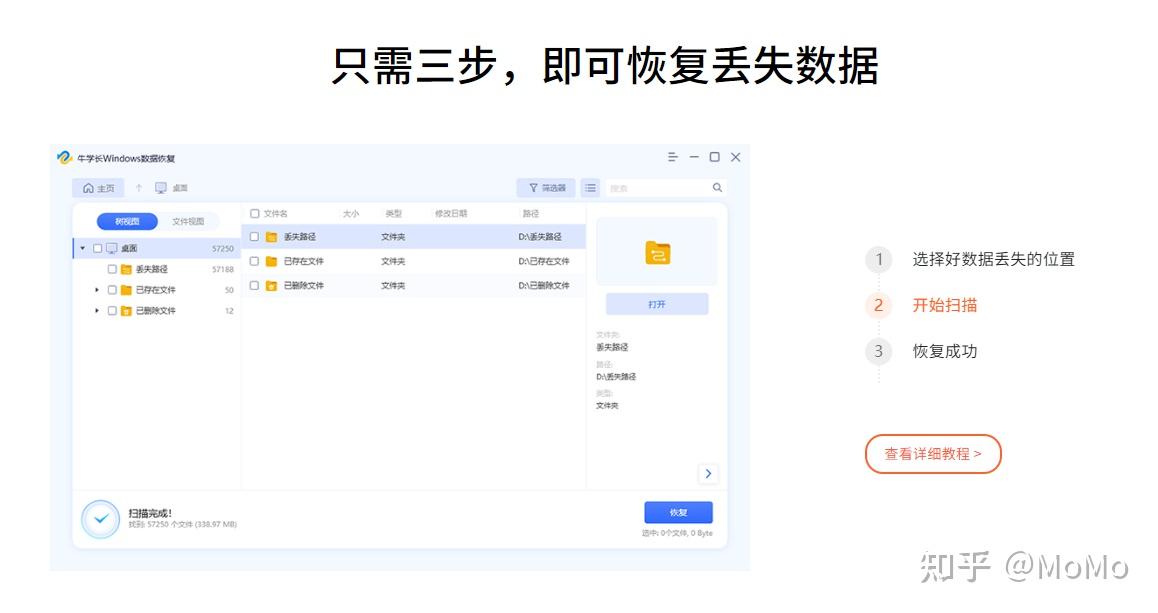The height and width of the screenshot is (613, 1158).
Task: Check the 丢失路径 row checkbox in file list
Action: click(254, 237)
